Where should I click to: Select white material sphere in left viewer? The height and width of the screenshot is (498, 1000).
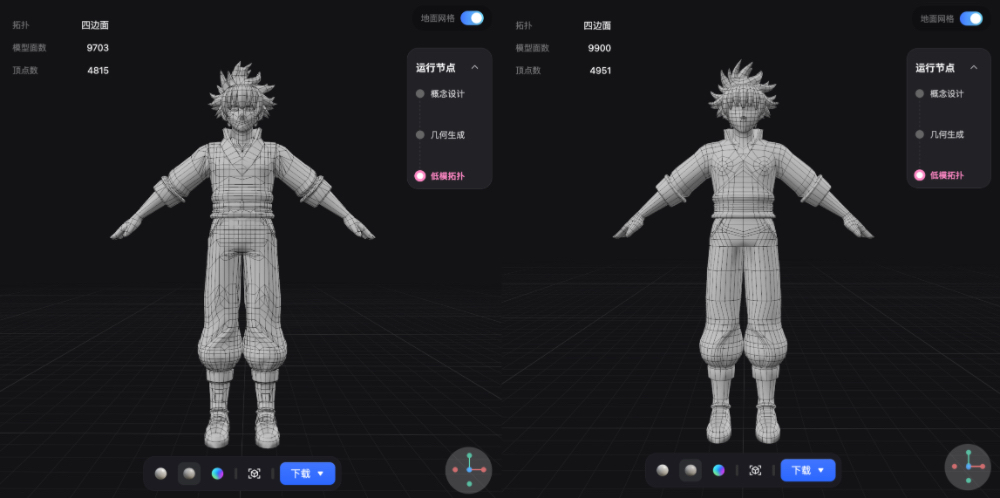(x=161, y=473)
